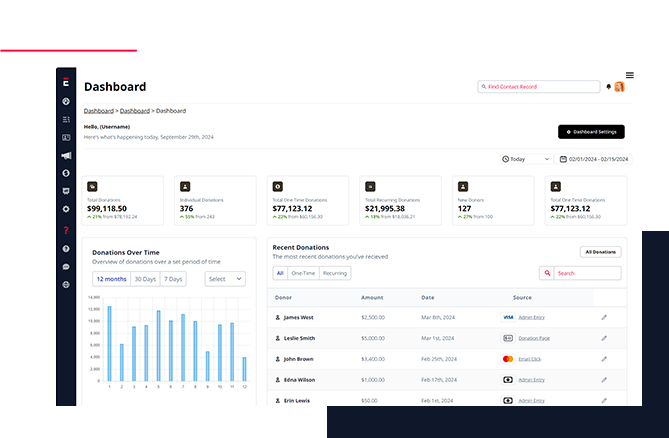The height and width of the screenshot is (438, 669).
Task: Open the gear icon in the sidebar
Action: [66, 209]
